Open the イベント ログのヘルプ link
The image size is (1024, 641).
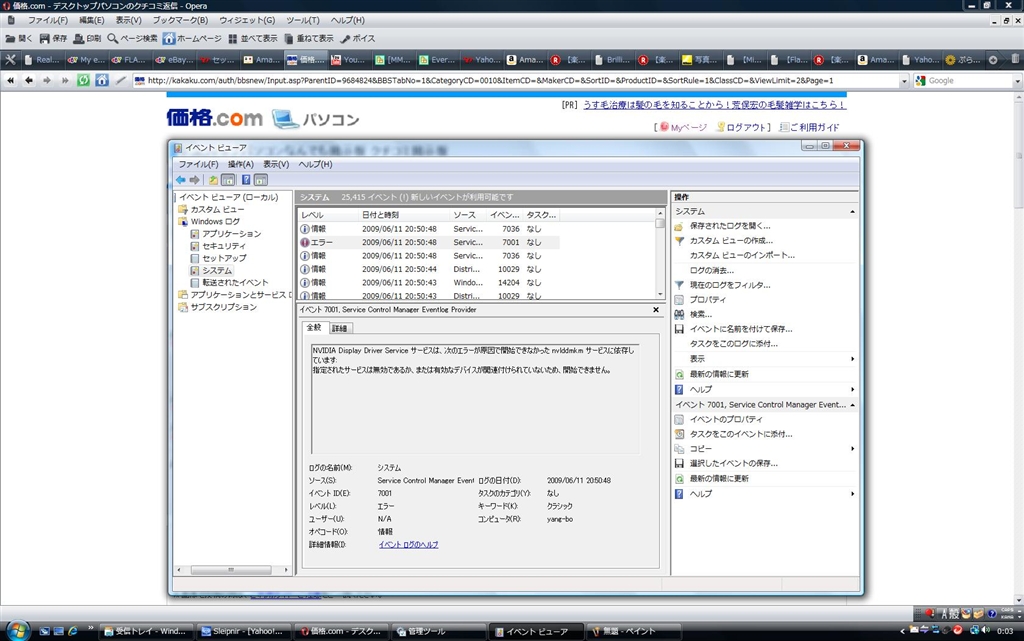408,544
